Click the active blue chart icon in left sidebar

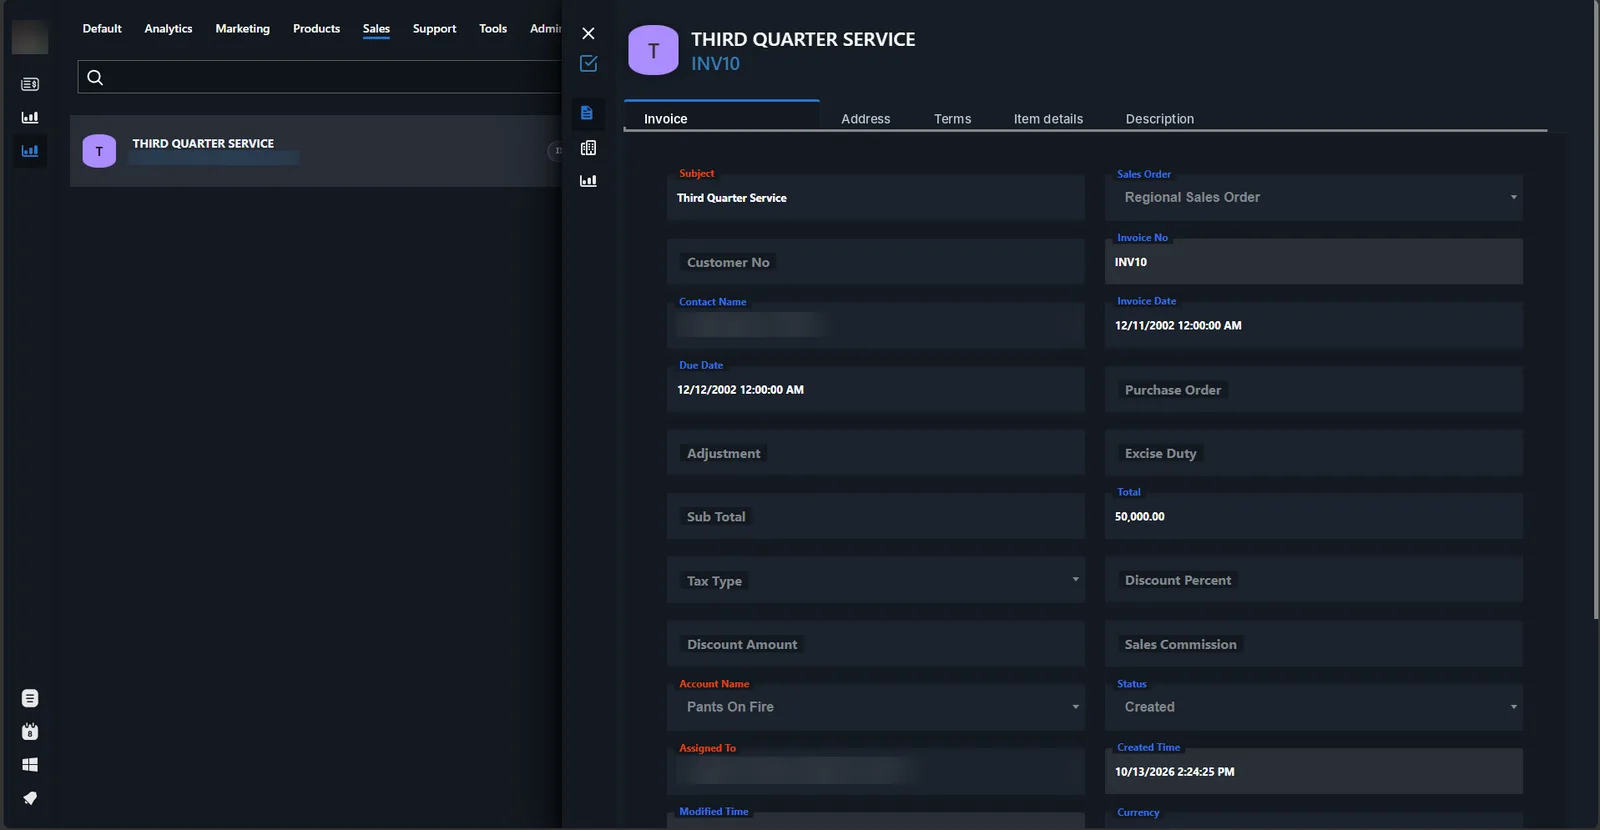pos(30,151)
